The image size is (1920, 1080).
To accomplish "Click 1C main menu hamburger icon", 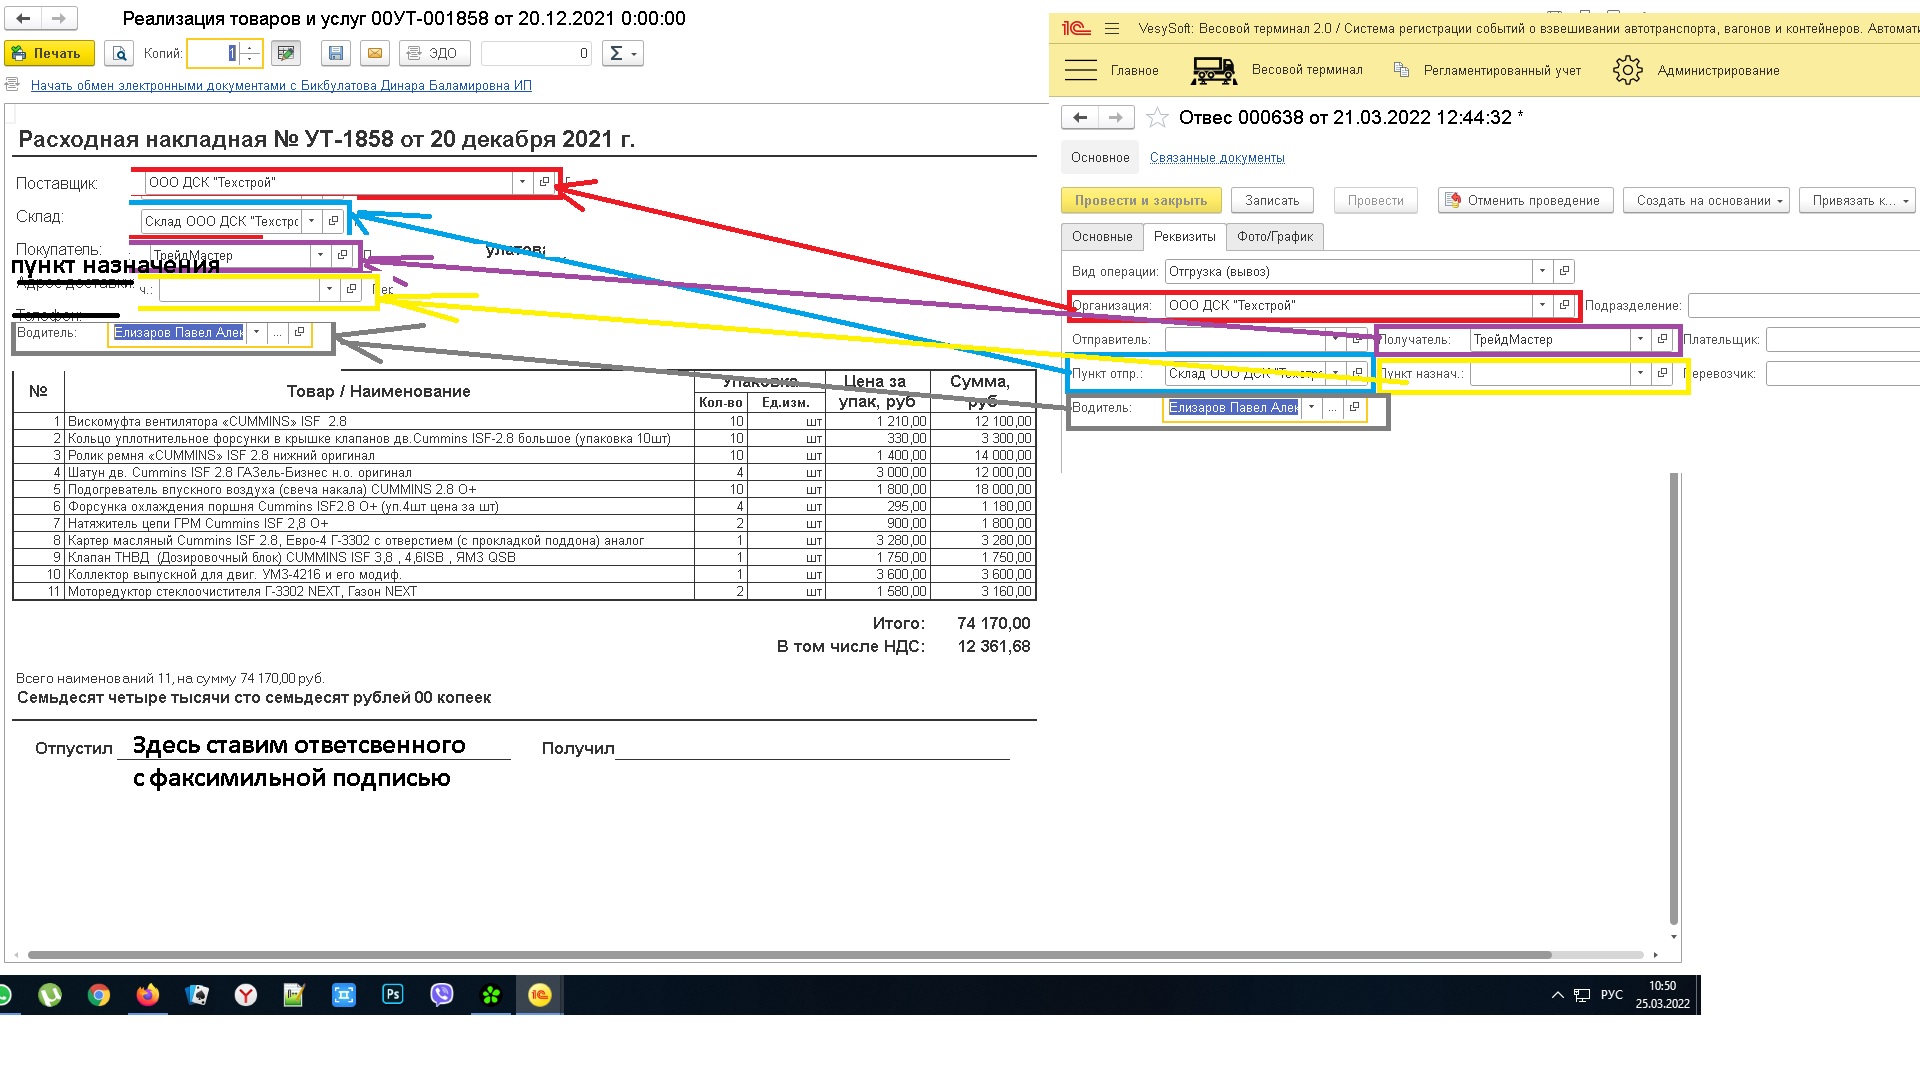I will (1112, 29).
